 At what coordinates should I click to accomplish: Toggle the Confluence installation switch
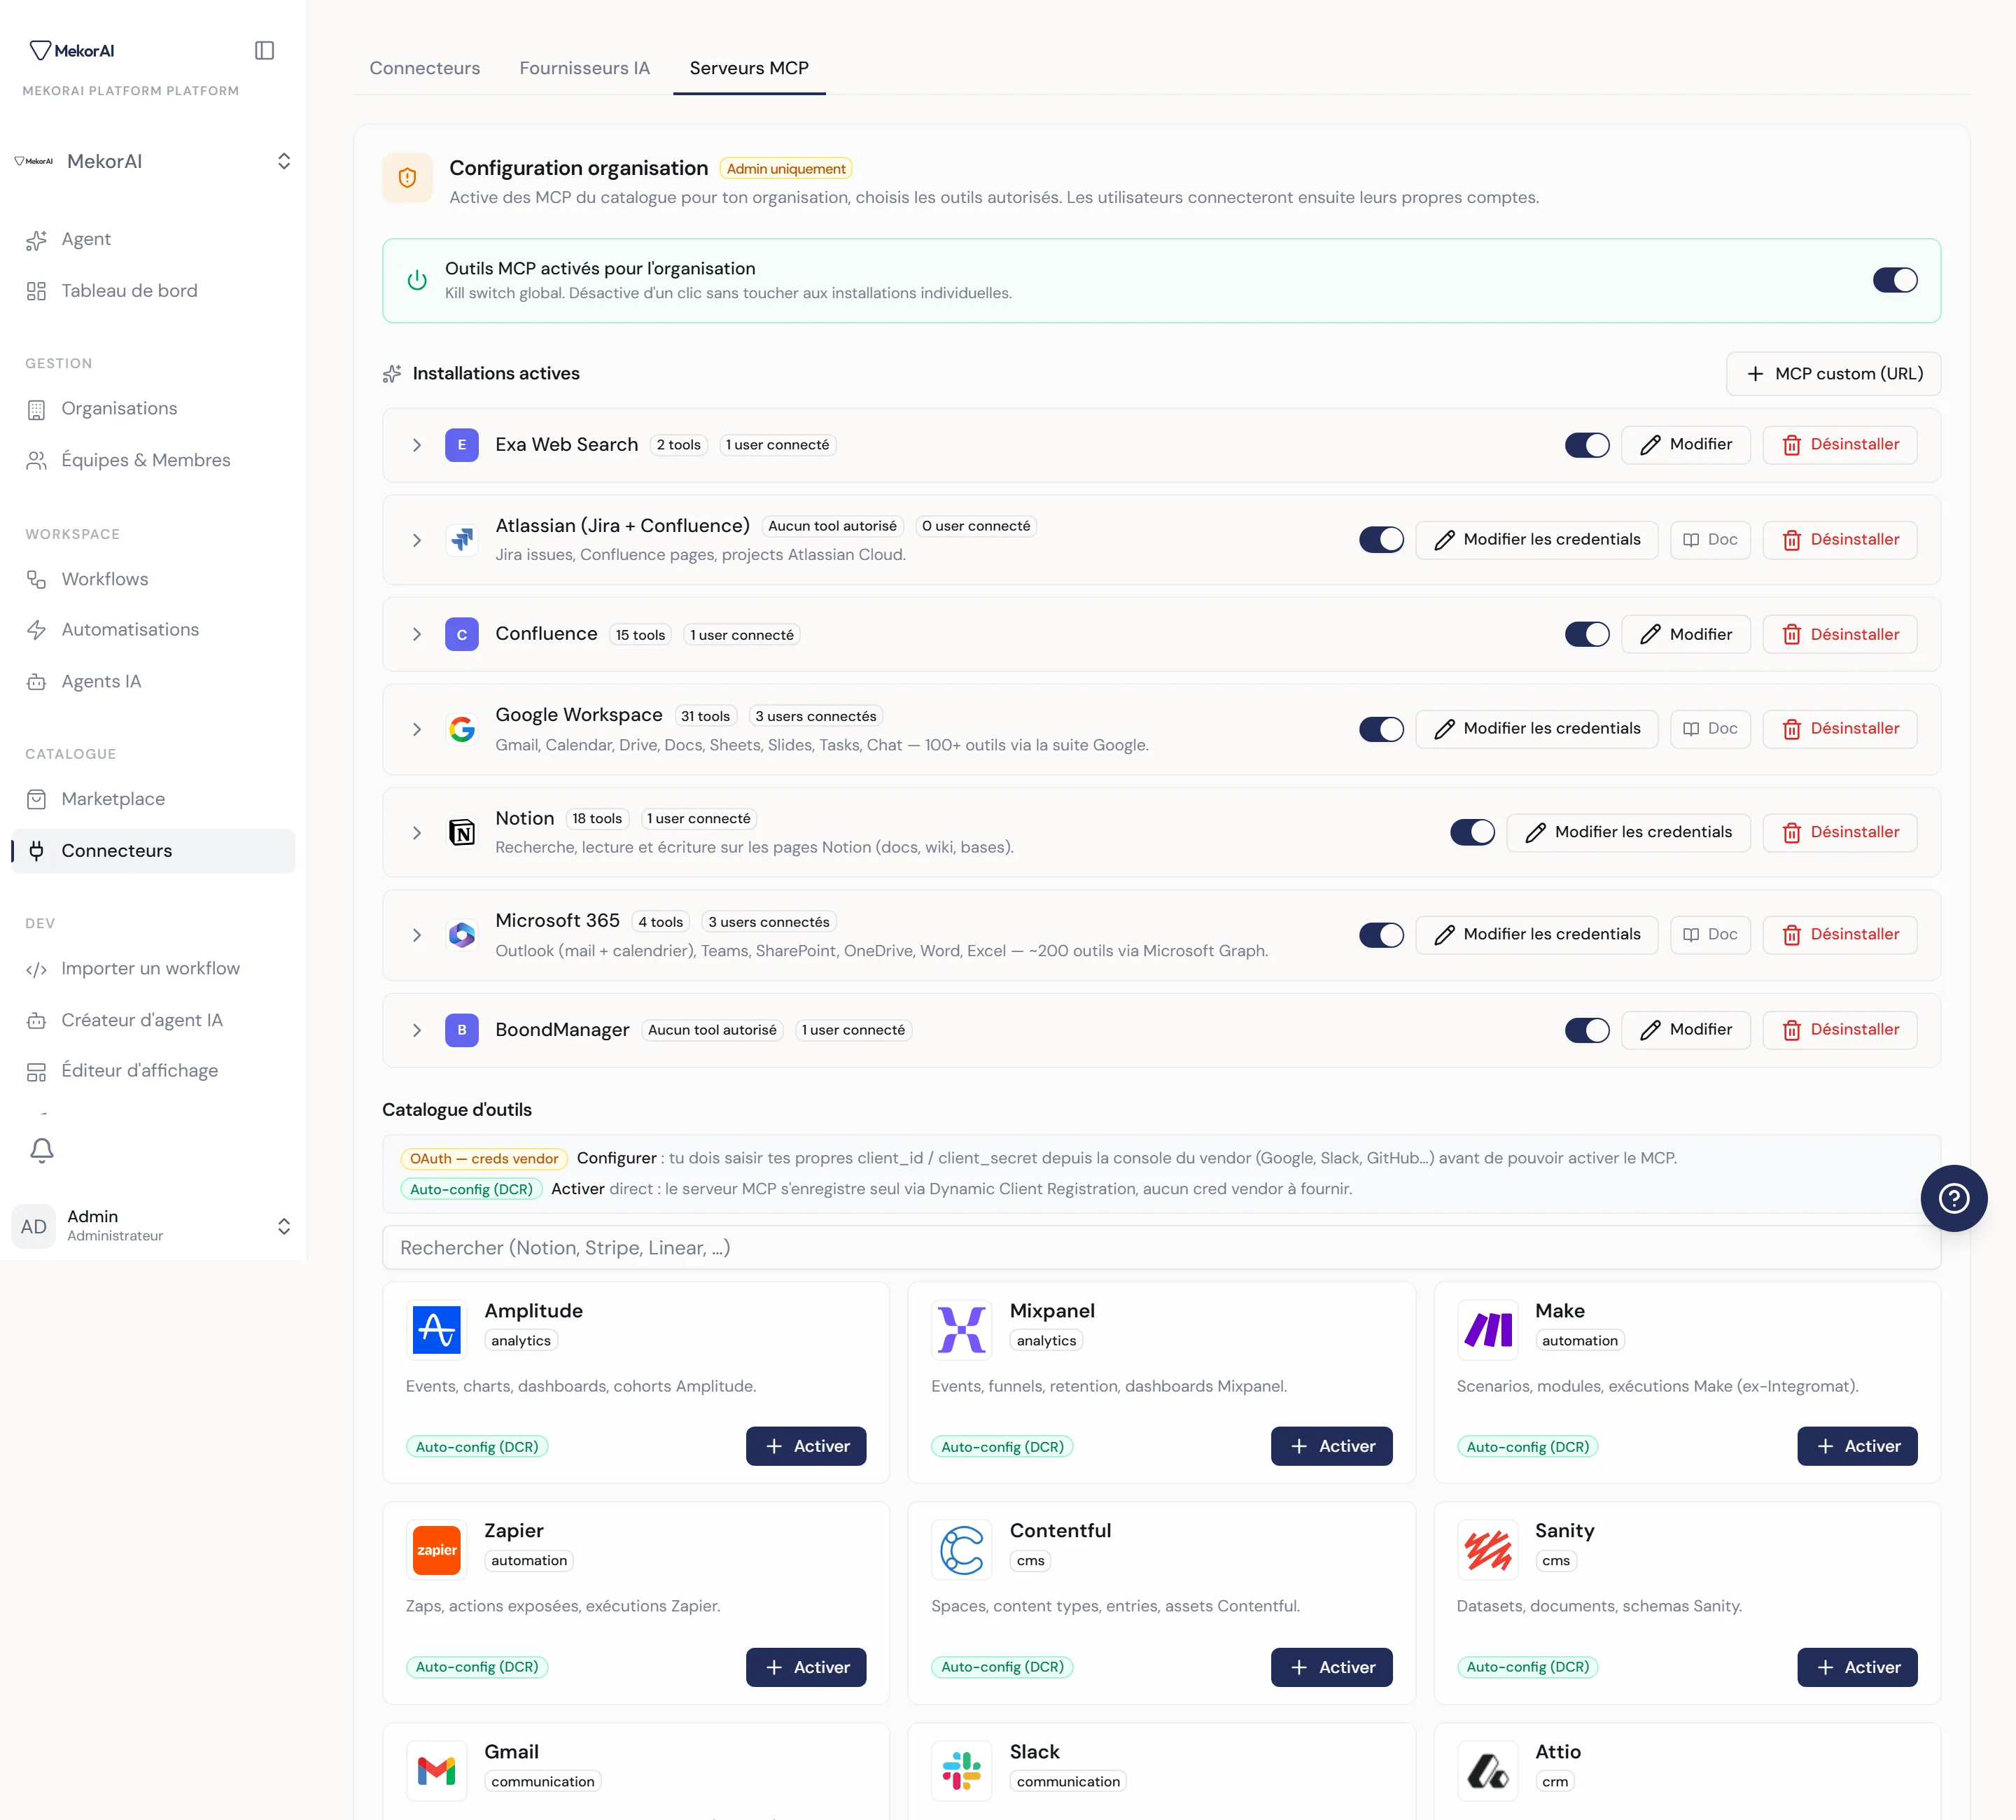(x=1586, y=635)
